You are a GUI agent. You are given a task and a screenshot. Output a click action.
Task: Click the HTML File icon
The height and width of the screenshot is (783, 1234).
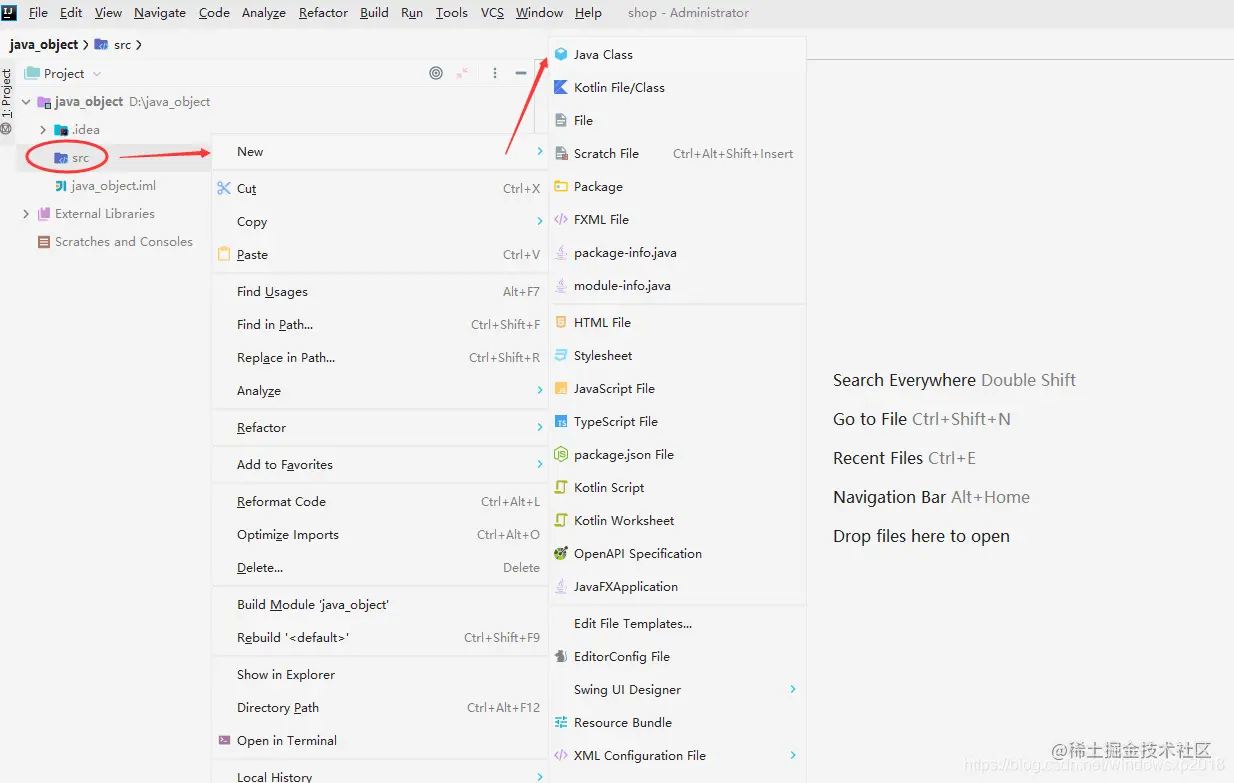tap(561, 323)
